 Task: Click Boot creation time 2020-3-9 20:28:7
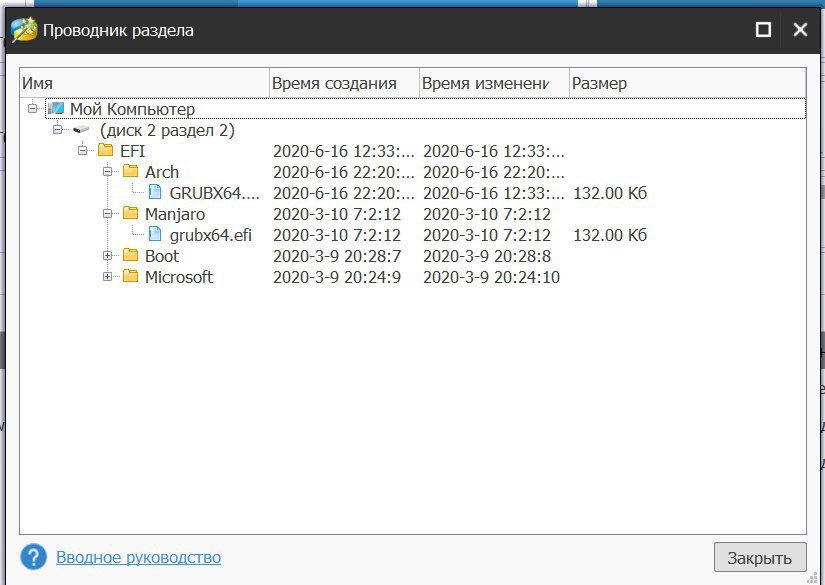337,256
